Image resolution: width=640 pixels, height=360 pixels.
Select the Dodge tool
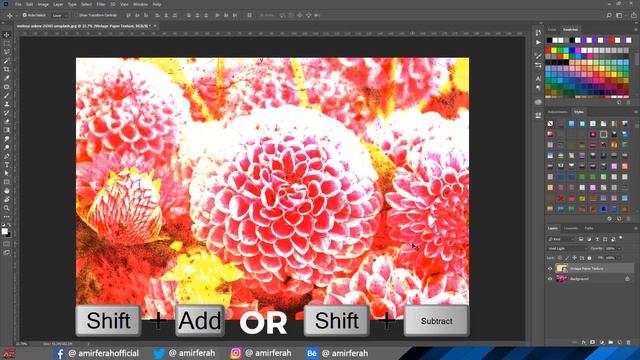[x=7, y=147]
